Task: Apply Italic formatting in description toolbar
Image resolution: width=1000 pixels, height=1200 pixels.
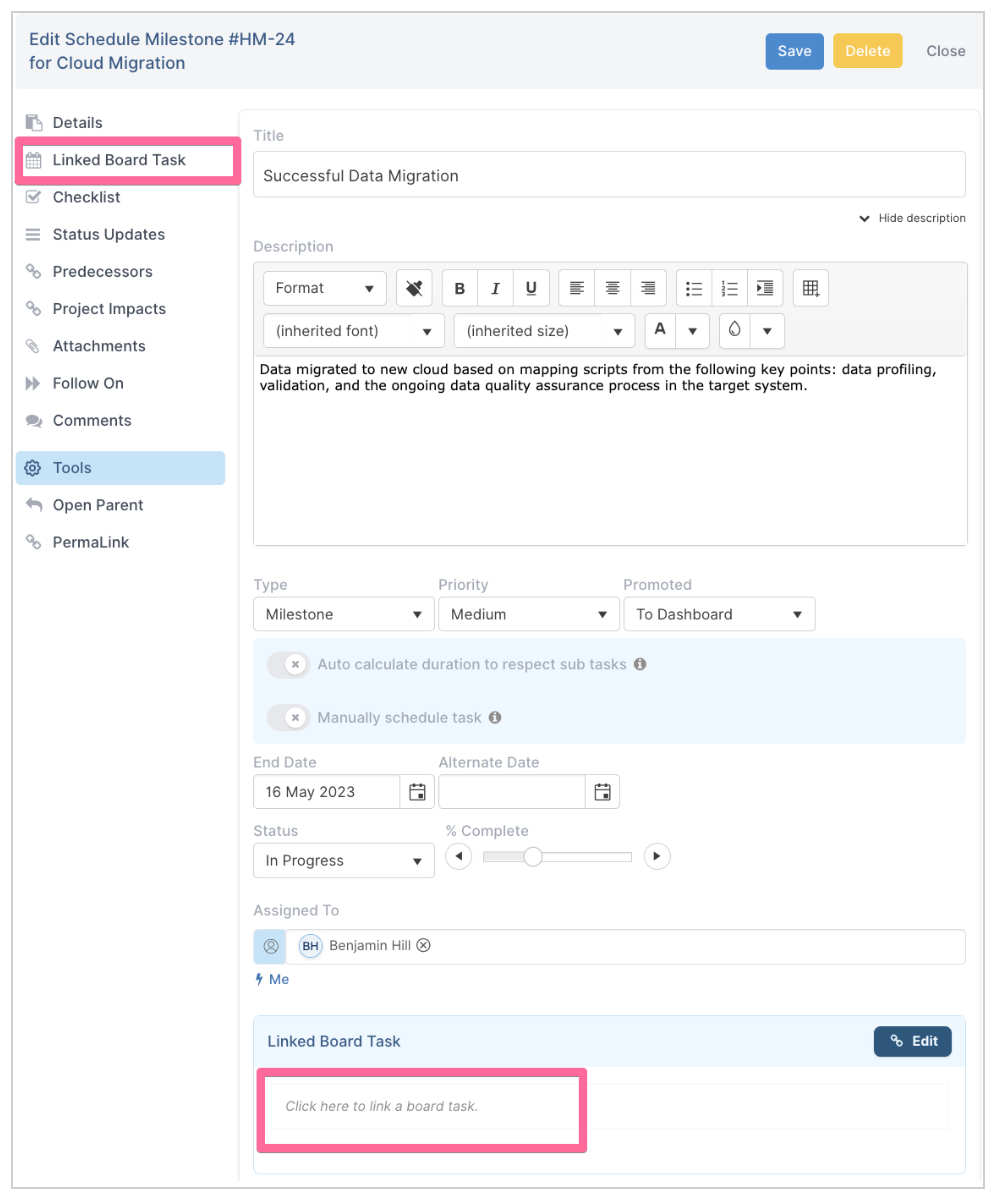Action: point(495,288)
